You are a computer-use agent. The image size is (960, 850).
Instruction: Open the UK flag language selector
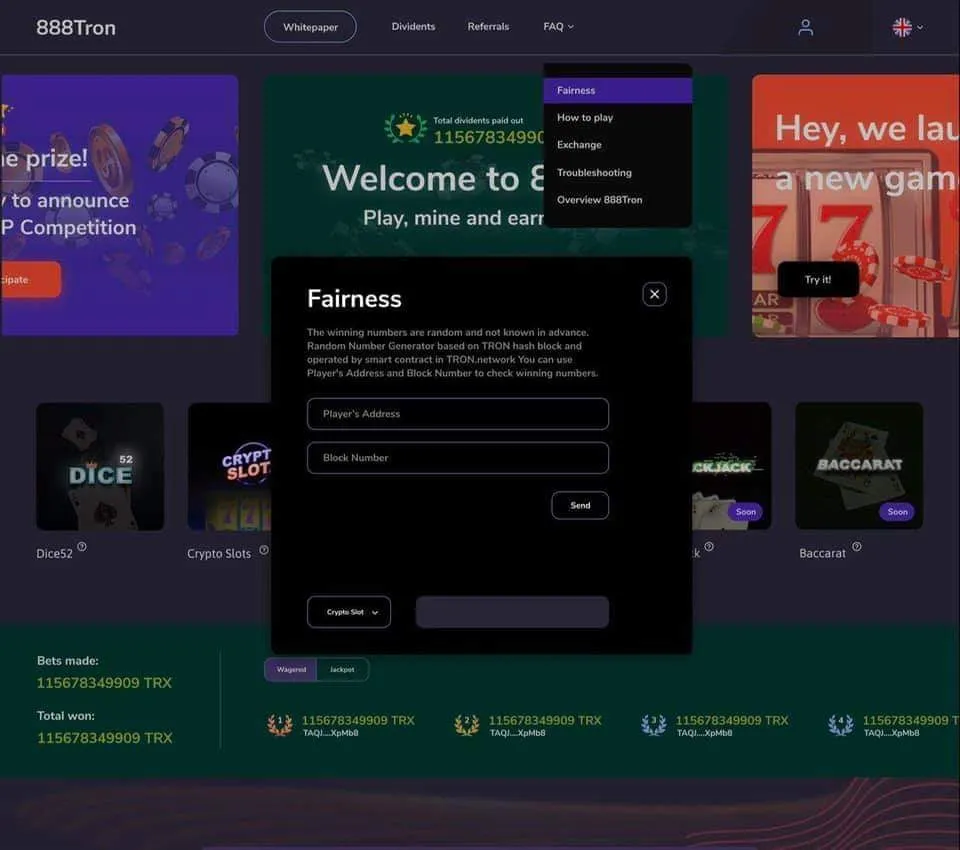coord(907,27)
